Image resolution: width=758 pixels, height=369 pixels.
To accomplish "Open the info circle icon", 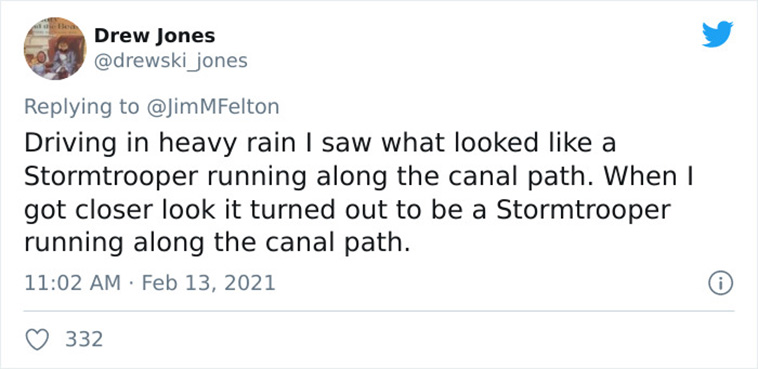I will point(720,283).
